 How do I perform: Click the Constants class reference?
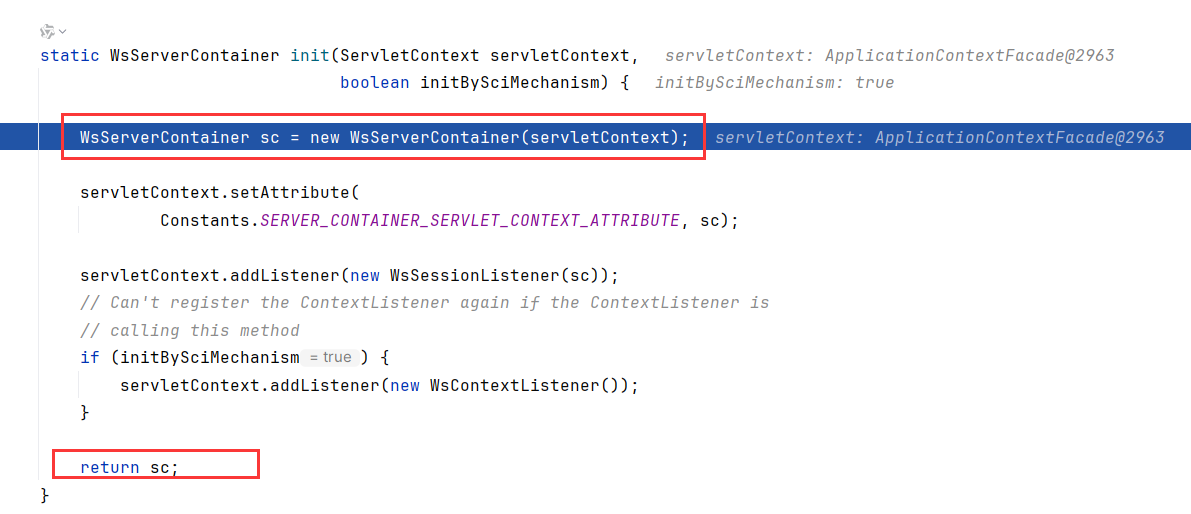(x=205, y=220)
